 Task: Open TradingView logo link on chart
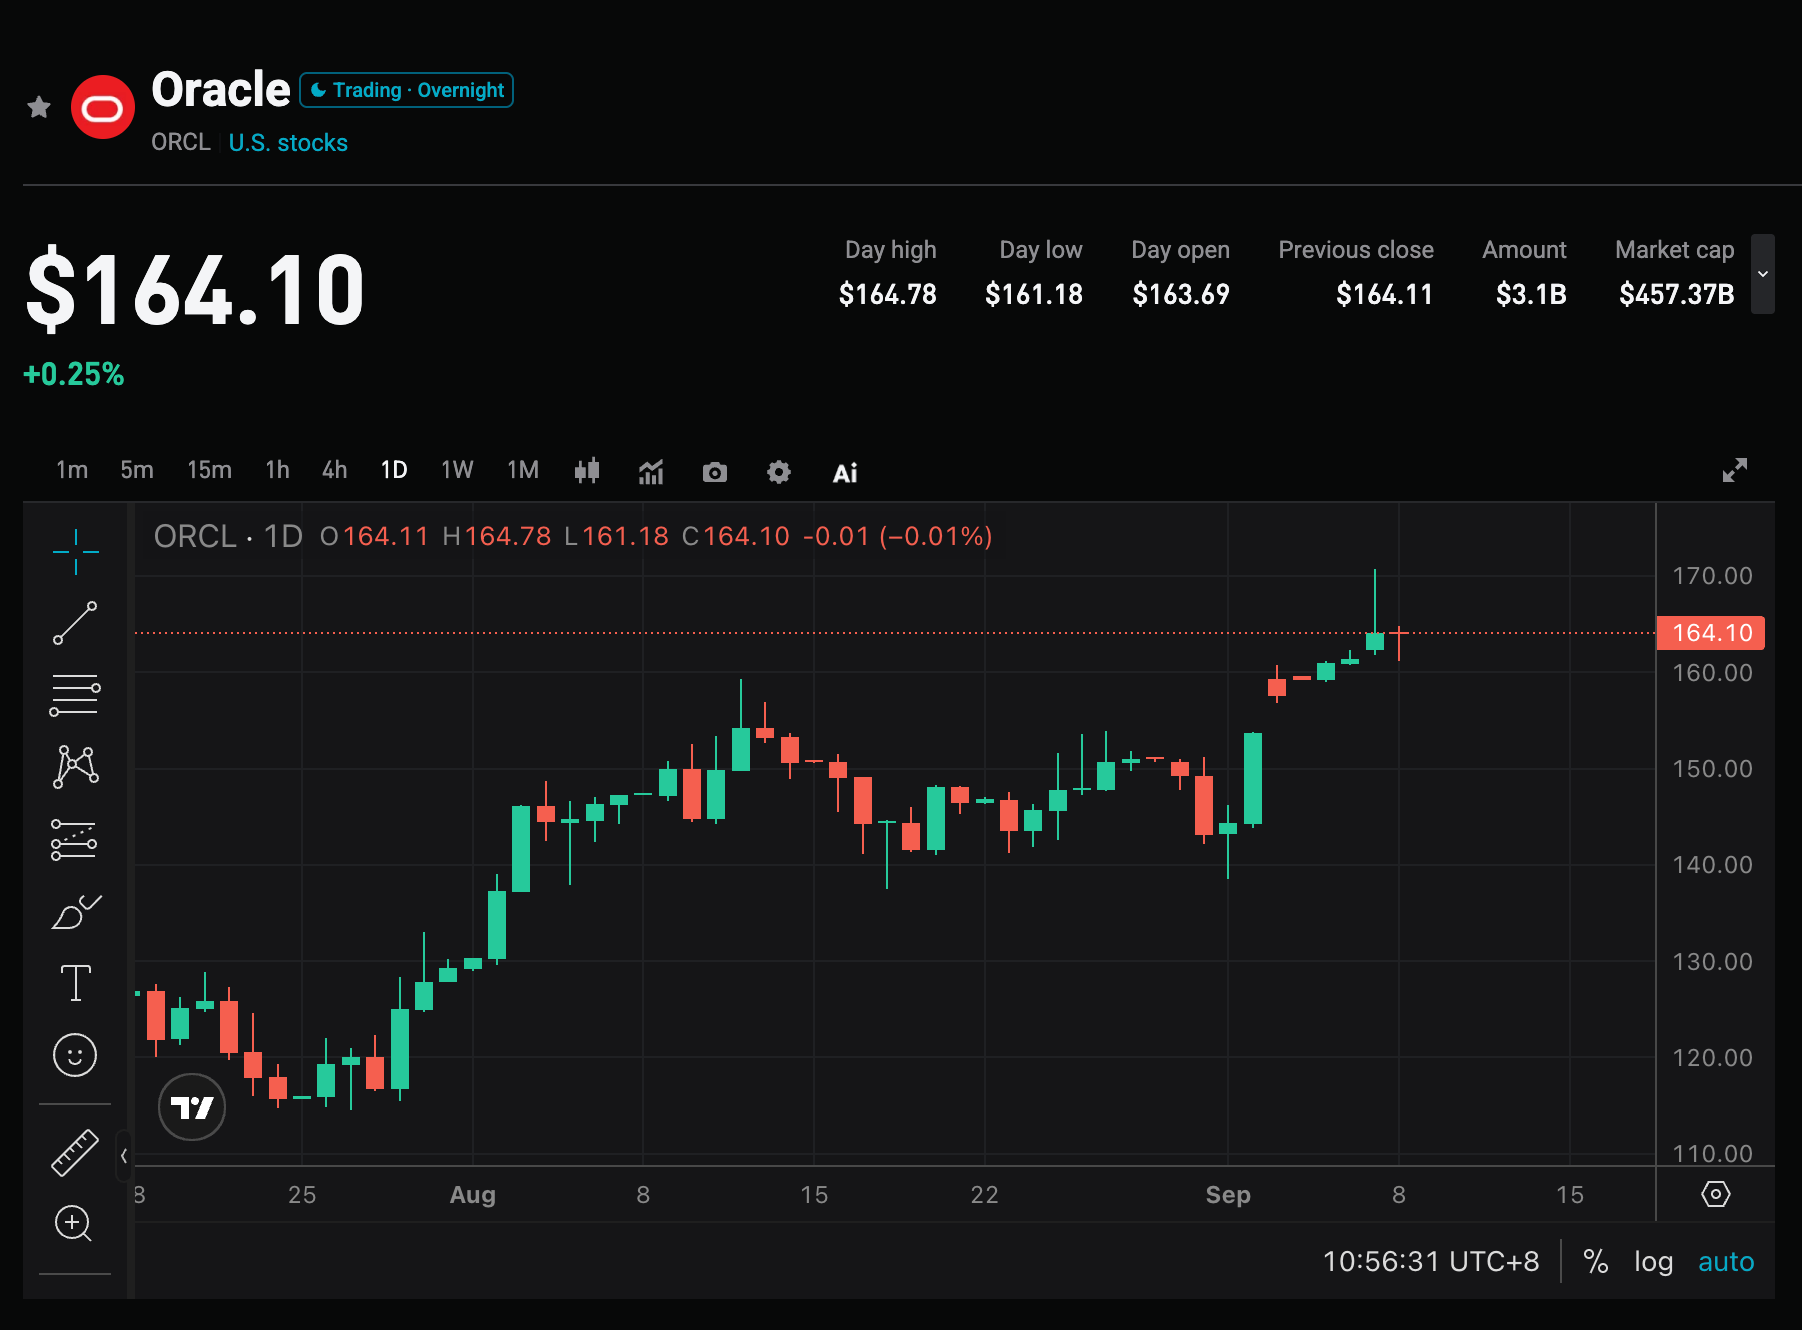(192, 1107)
